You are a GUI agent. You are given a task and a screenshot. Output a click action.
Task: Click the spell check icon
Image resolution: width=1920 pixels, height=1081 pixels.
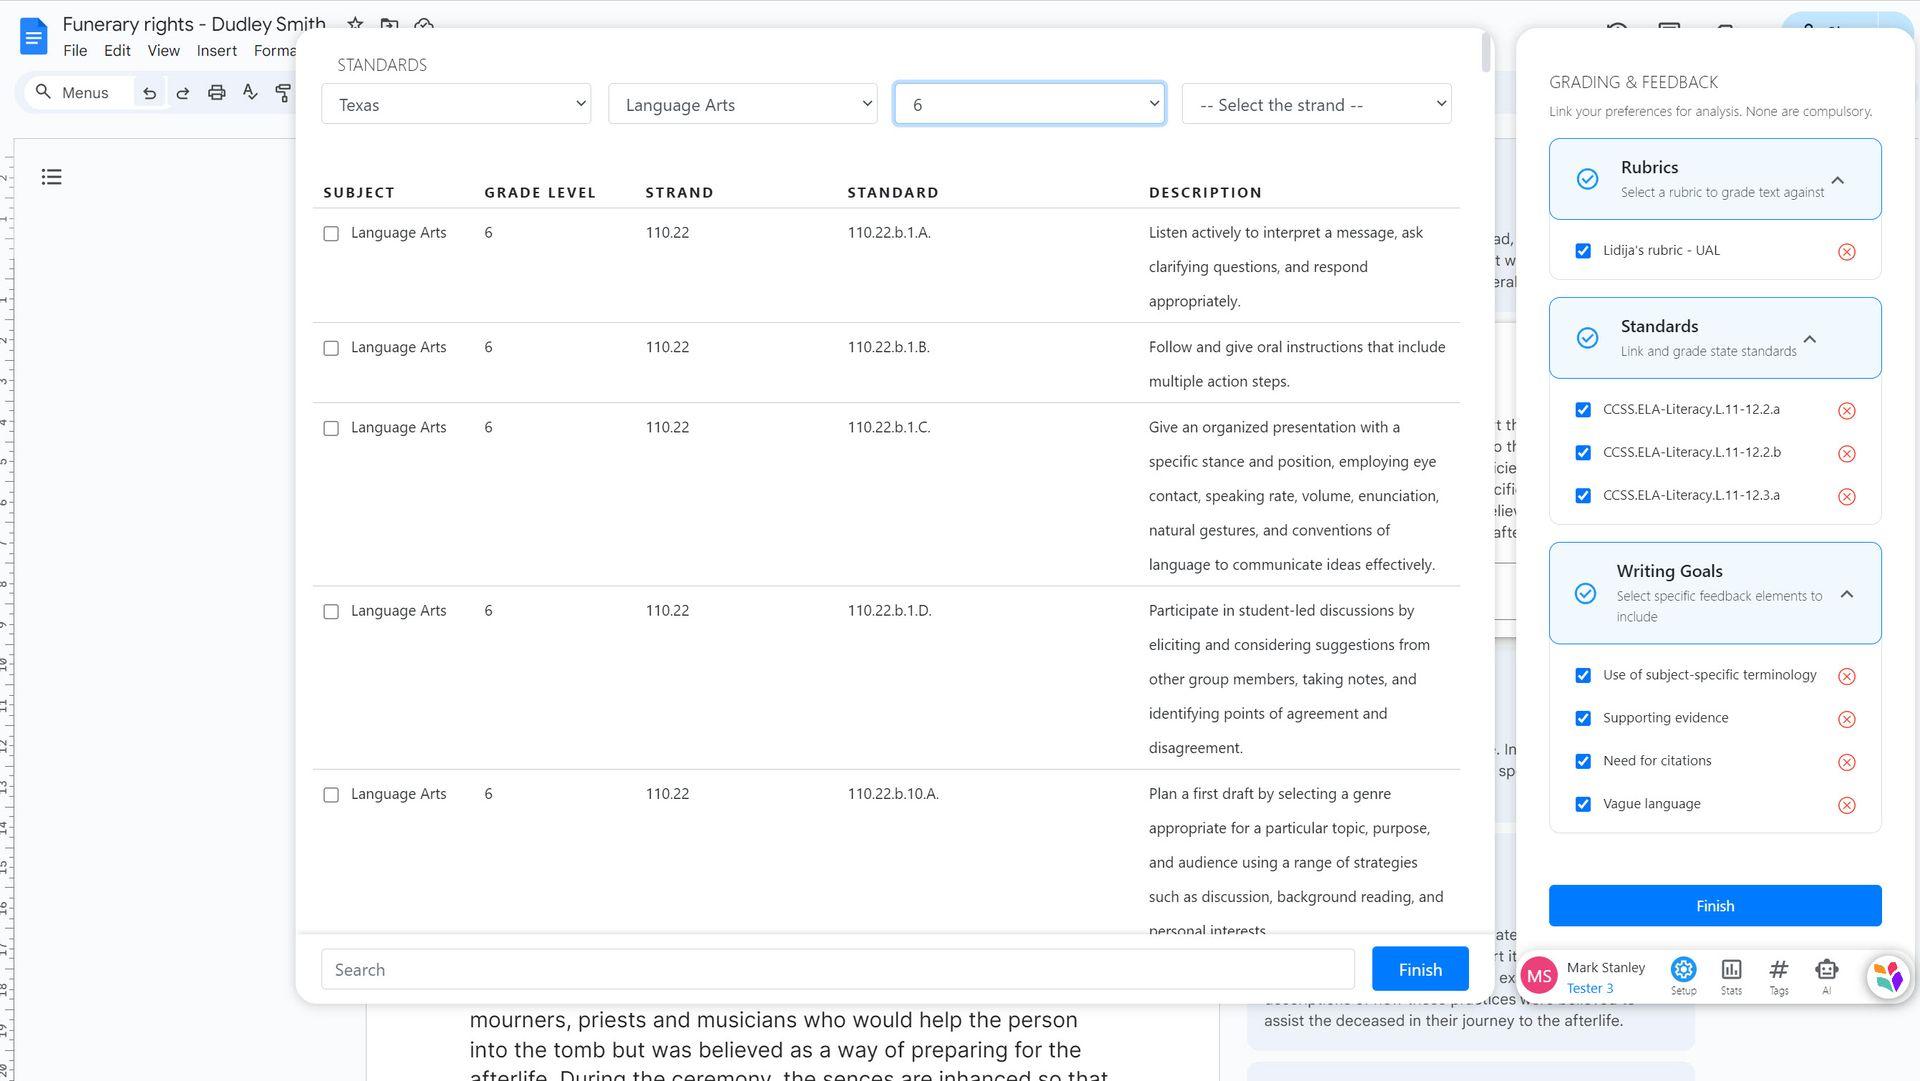(250, 93)
